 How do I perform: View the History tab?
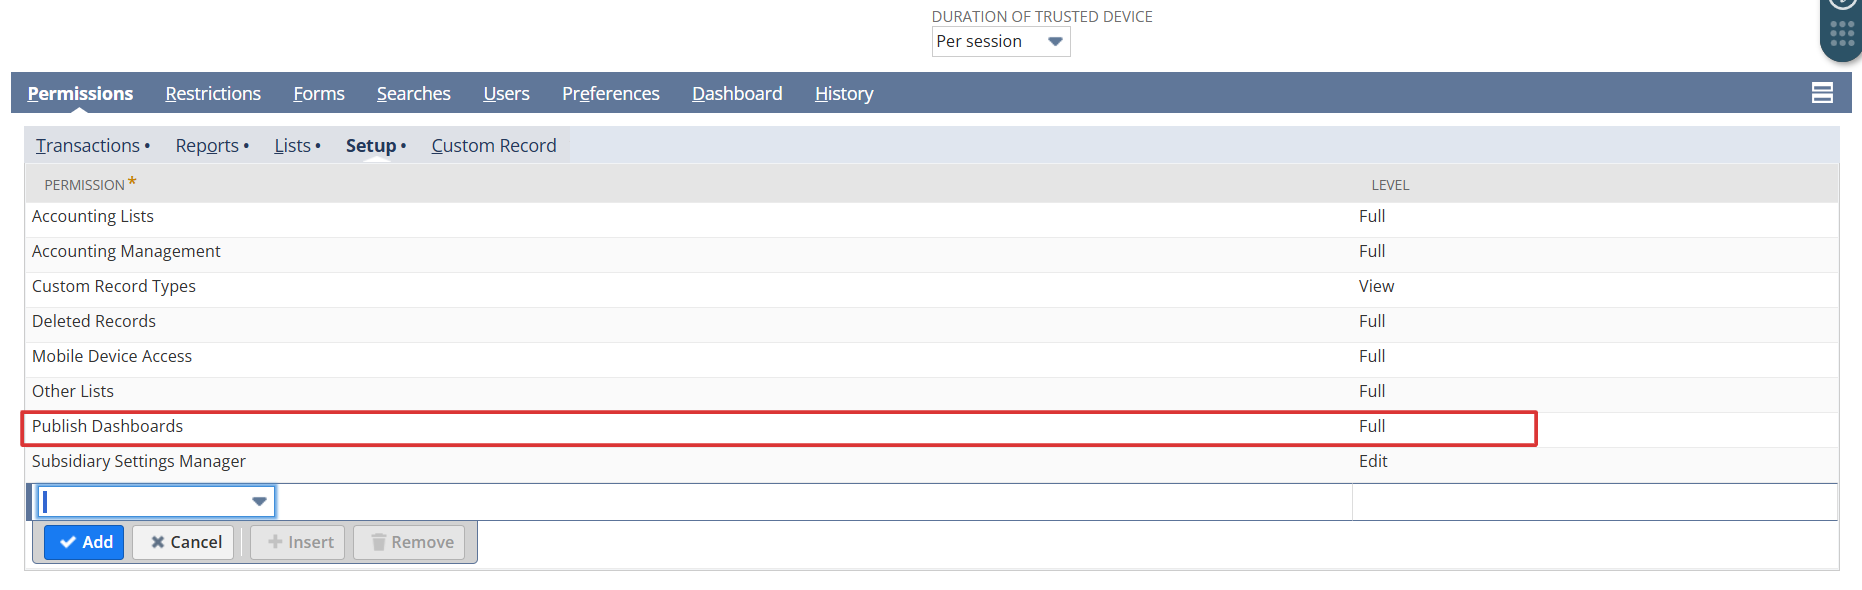coord(843,94)
